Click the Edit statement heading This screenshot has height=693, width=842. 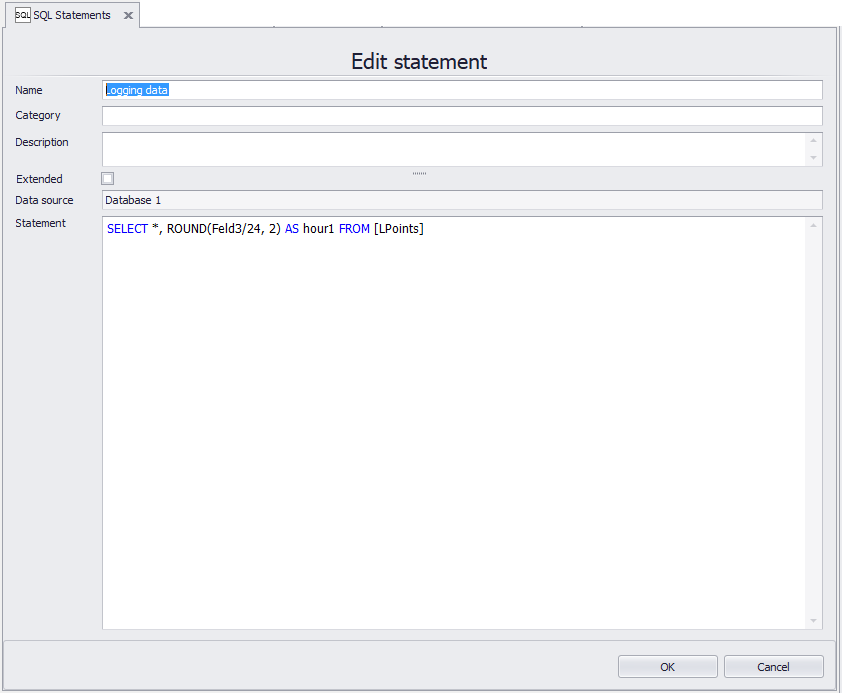coord(419,62)
